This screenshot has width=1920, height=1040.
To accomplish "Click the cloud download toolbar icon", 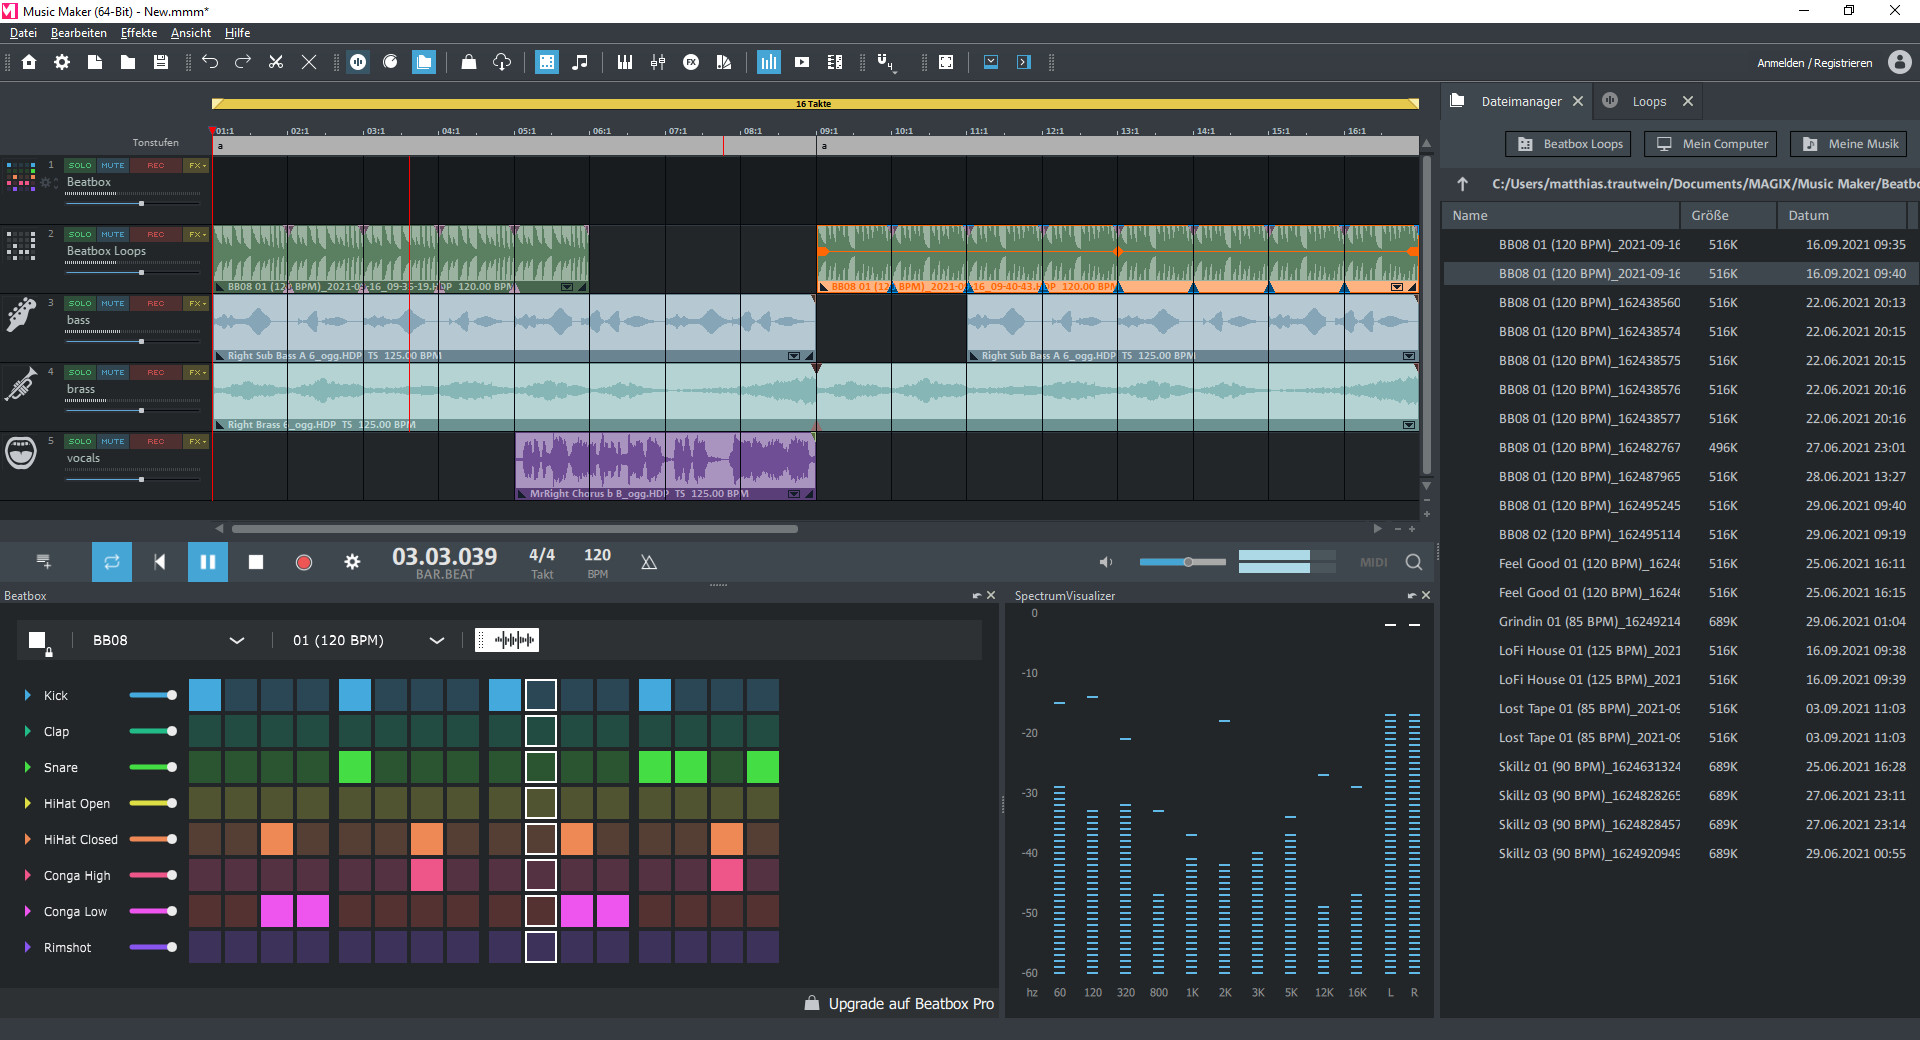I will [501, 61].
